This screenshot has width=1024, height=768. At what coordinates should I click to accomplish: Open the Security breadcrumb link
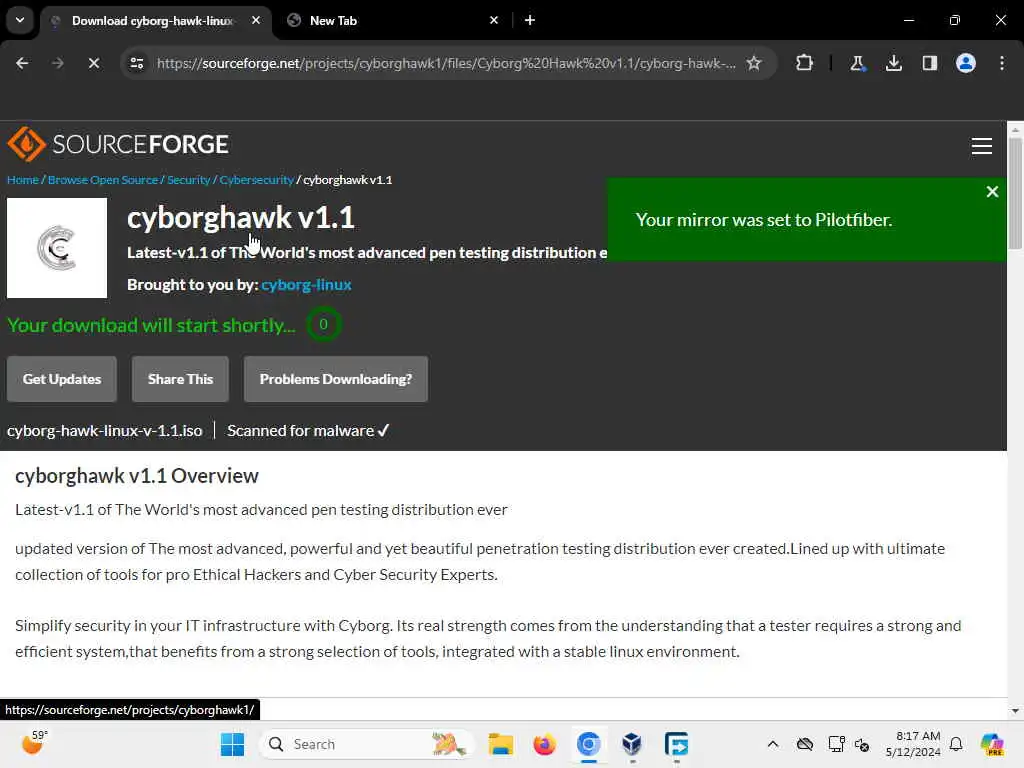[188, 180]
